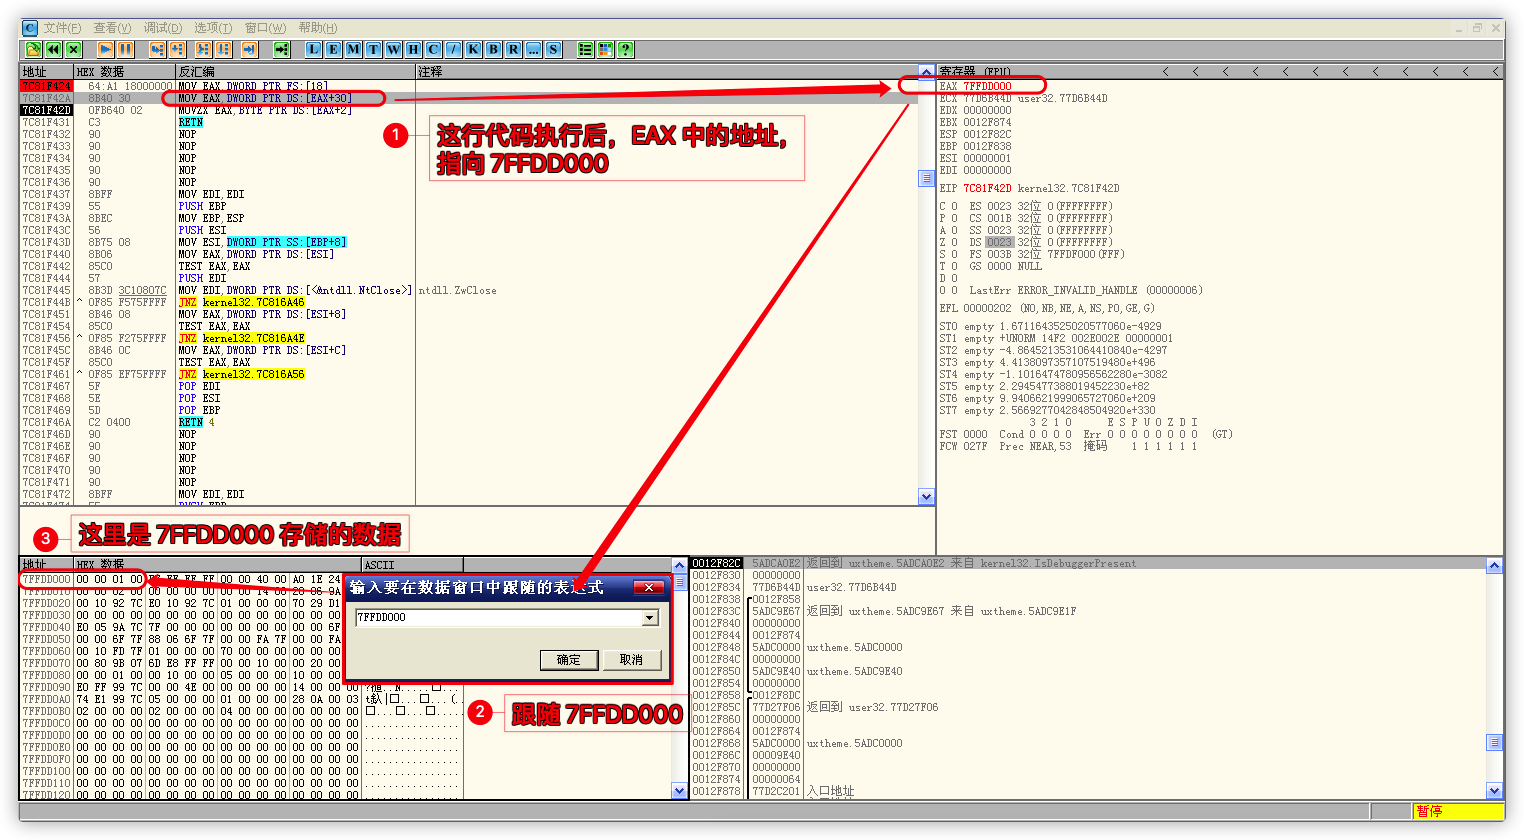Open the Memory map 'M' window button

(354, 49)
